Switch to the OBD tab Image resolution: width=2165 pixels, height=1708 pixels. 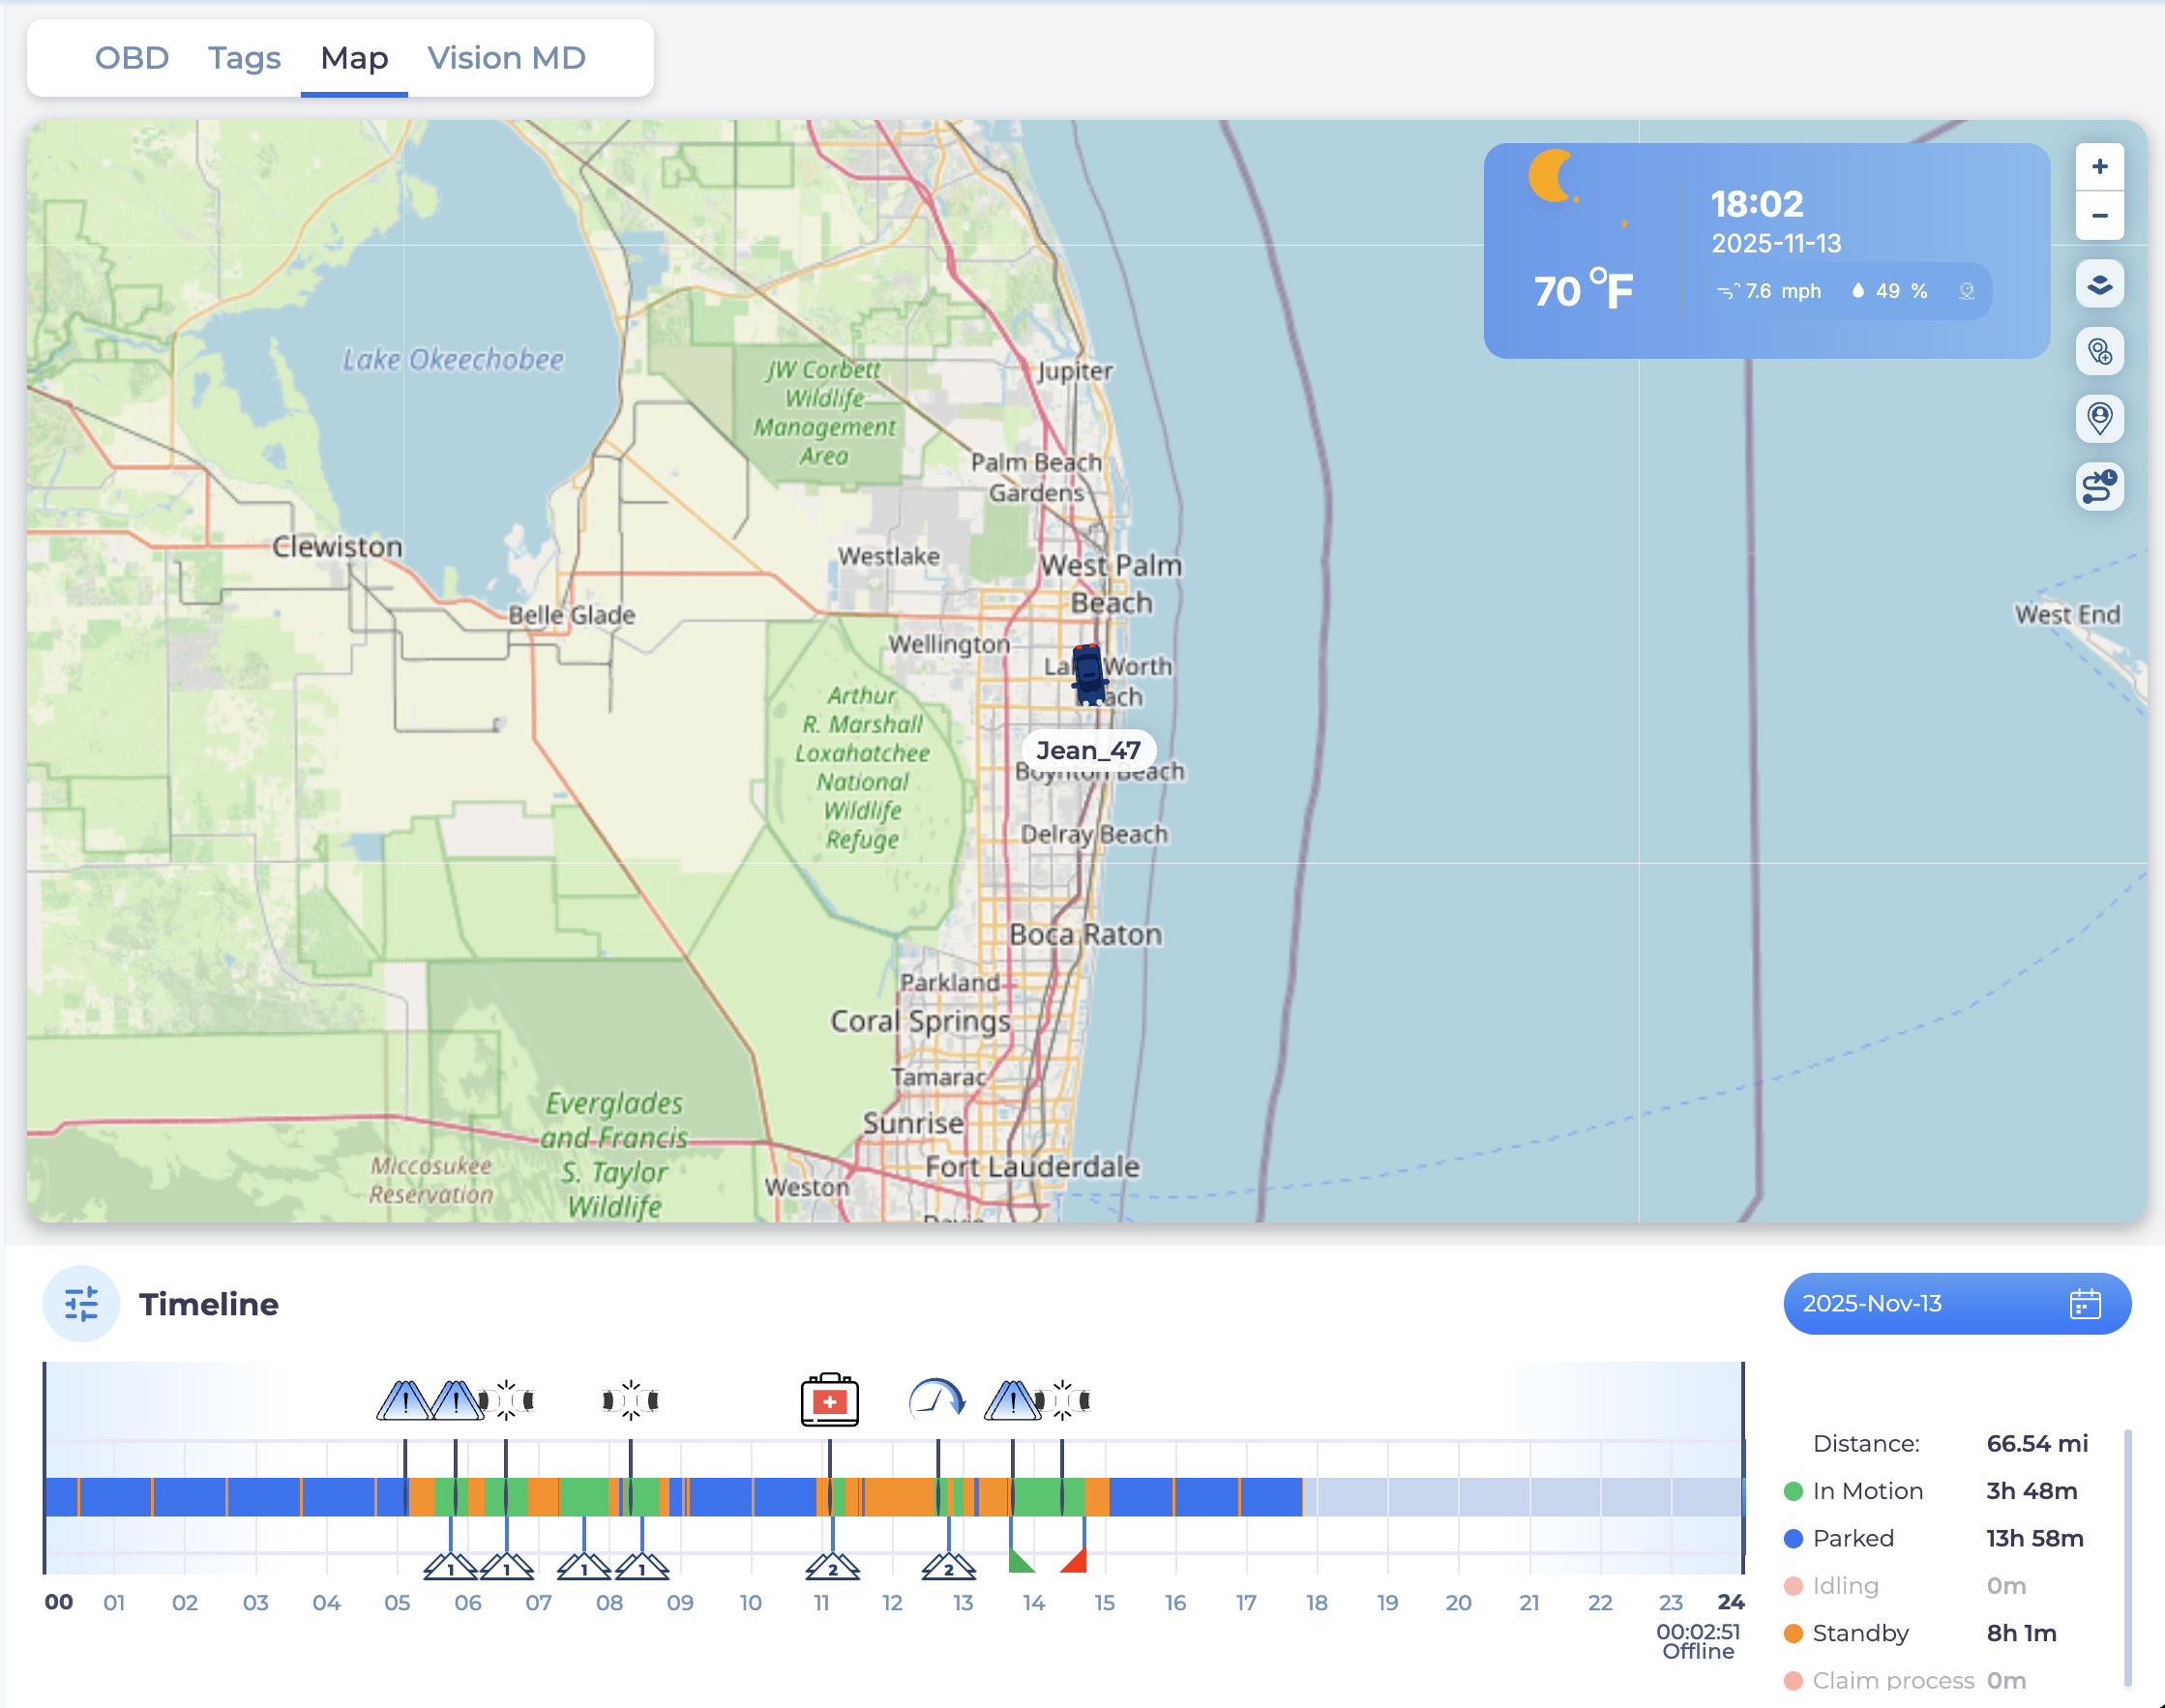coord(131,58)
